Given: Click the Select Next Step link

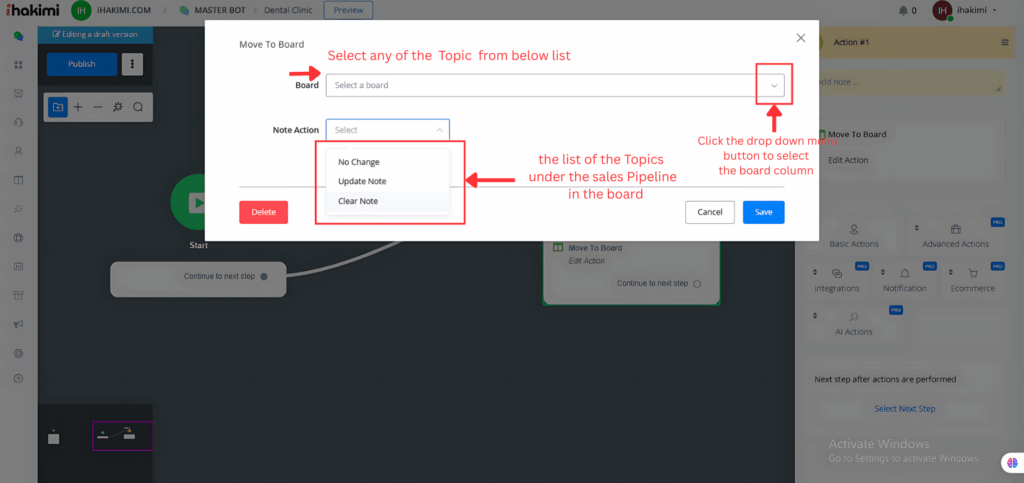Looking at the screenshot, I should 904,409.
